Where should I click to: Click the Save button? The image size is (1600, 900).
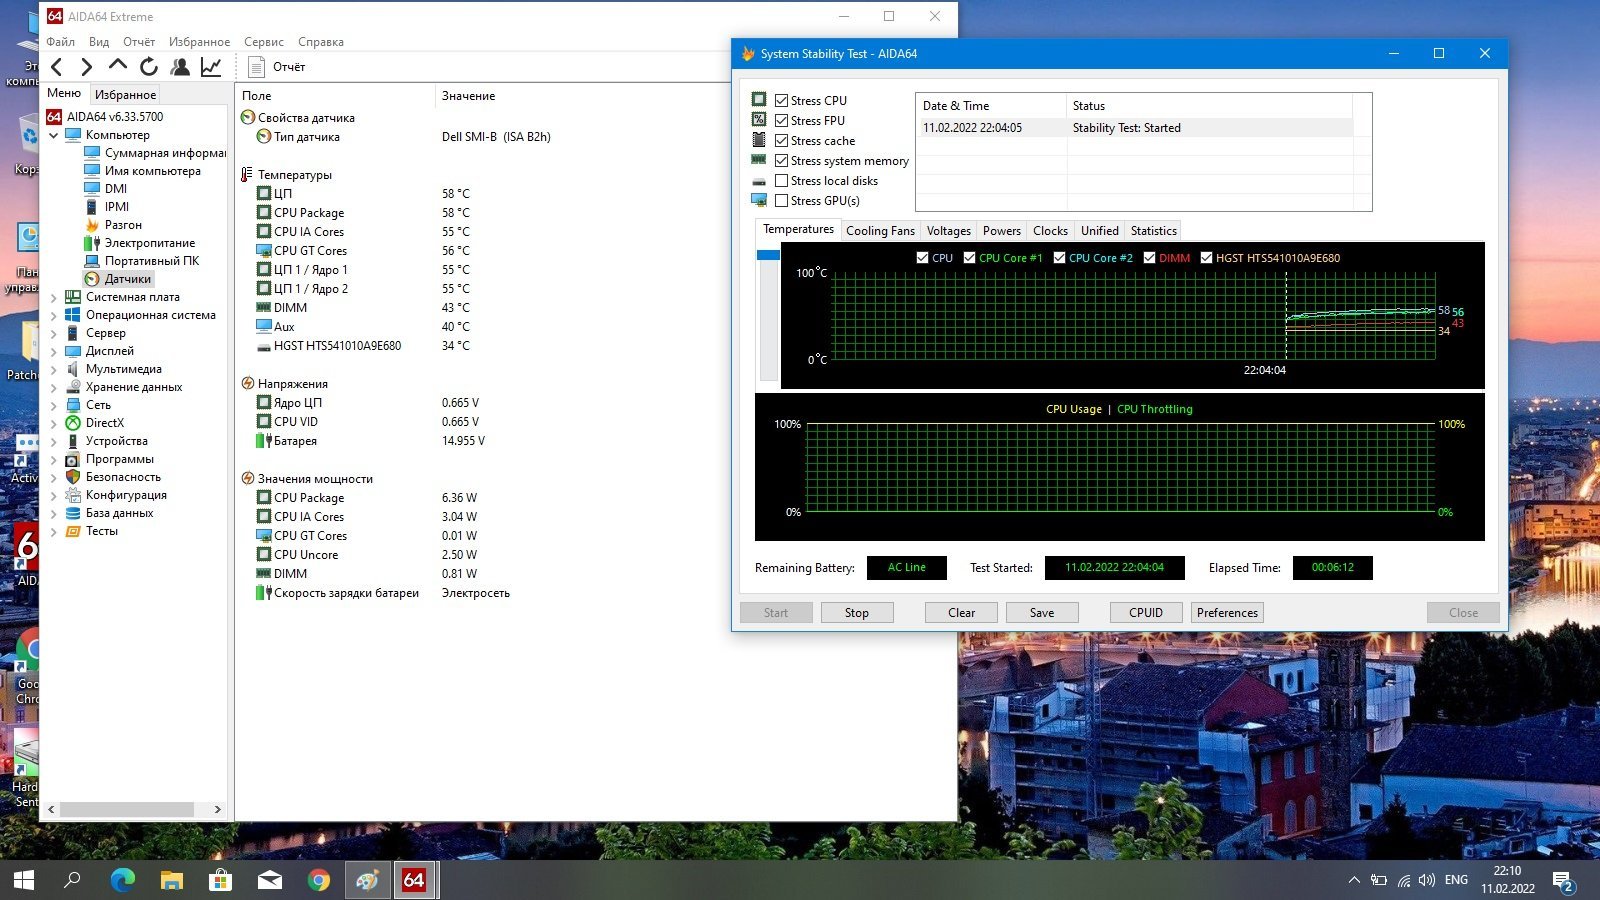(x=1042, y=613)
